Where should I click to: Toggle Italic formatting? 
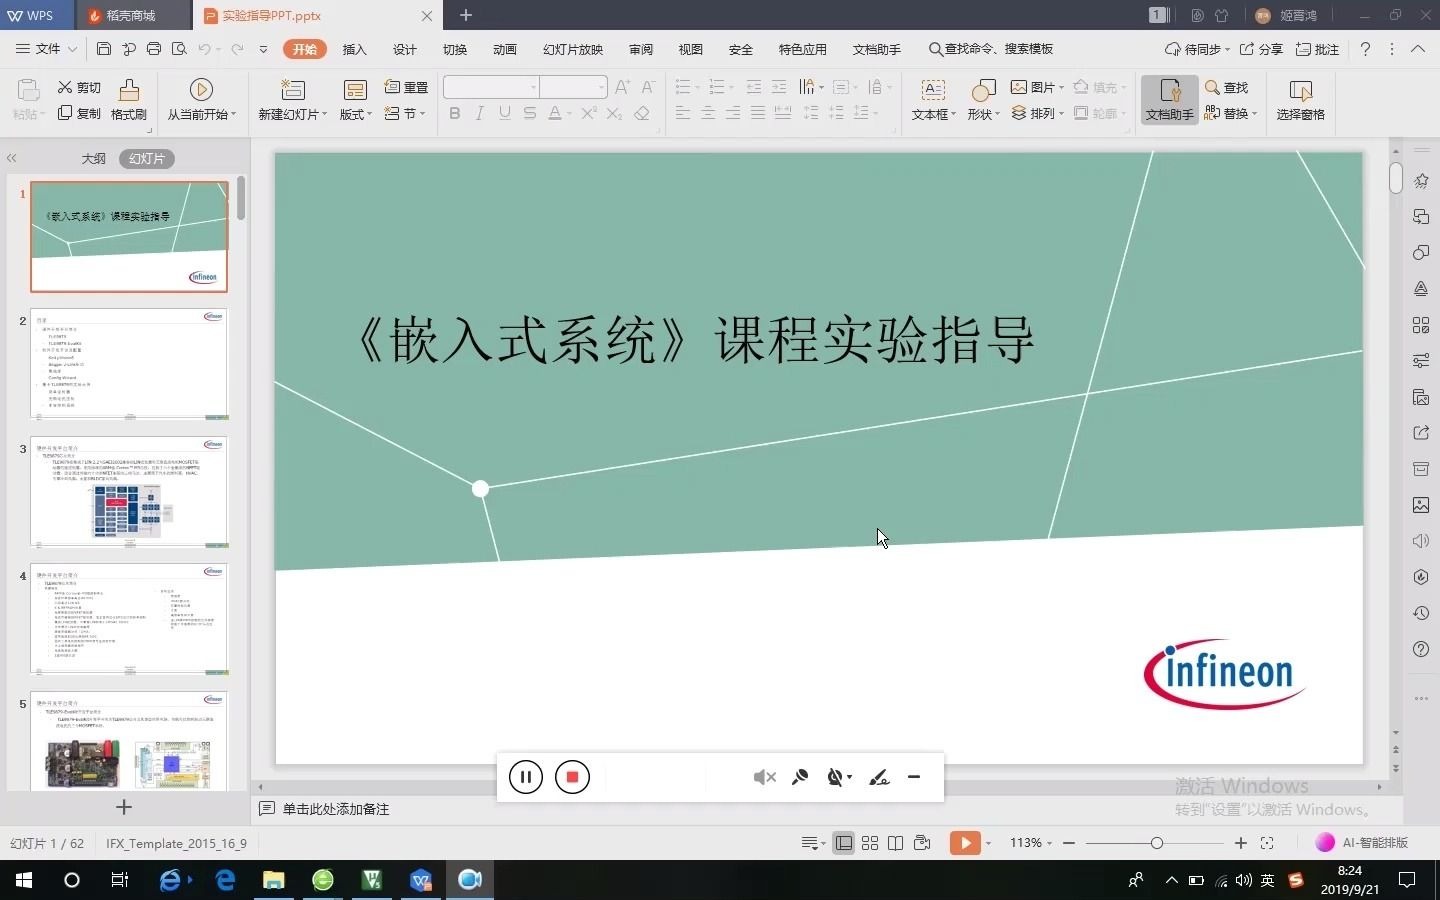(480, 113)
